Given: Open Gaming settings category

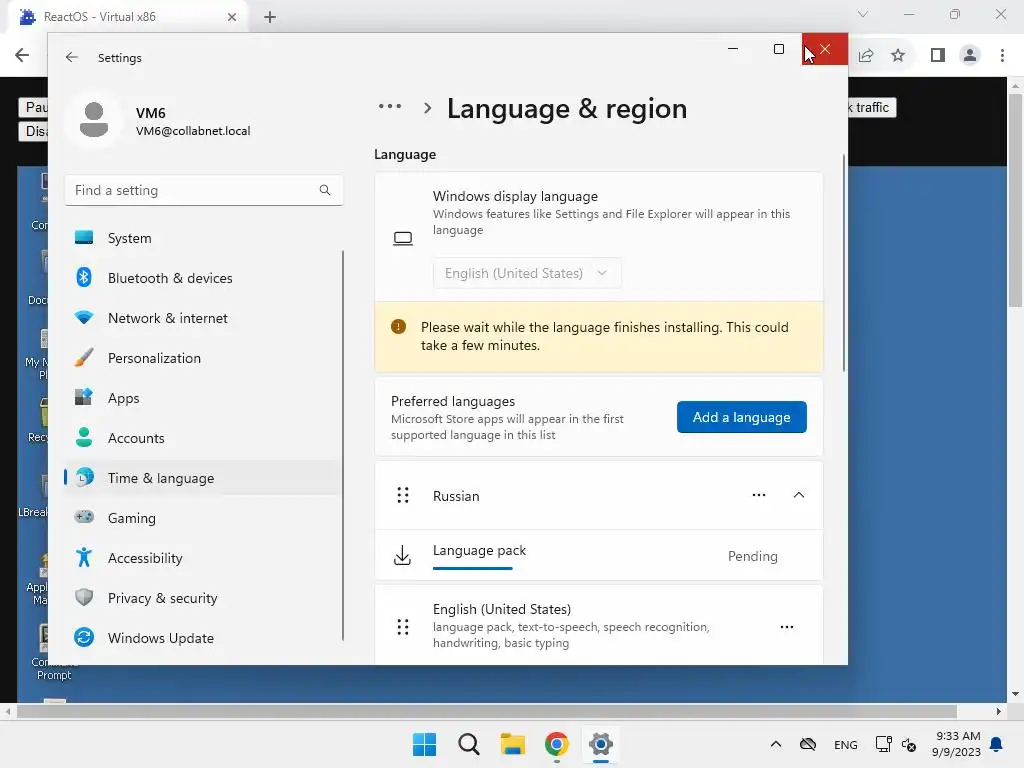Looking at the screenshot, I should [x=202, y=518].
